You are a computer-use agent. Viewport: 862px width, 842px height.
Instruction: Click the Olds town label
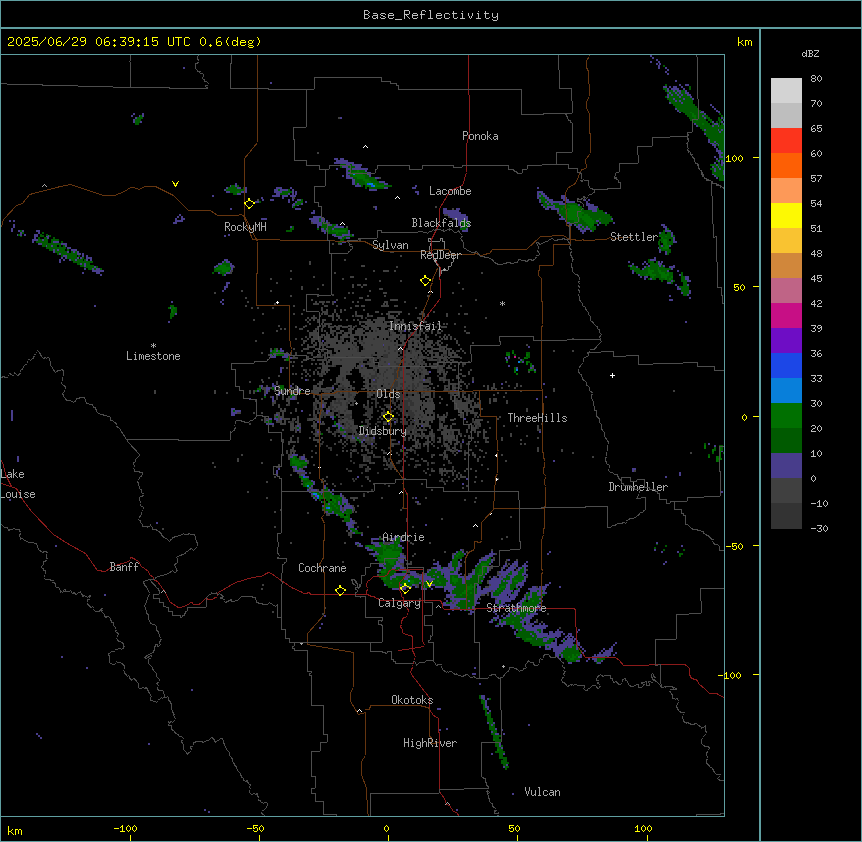pos(388,394)
